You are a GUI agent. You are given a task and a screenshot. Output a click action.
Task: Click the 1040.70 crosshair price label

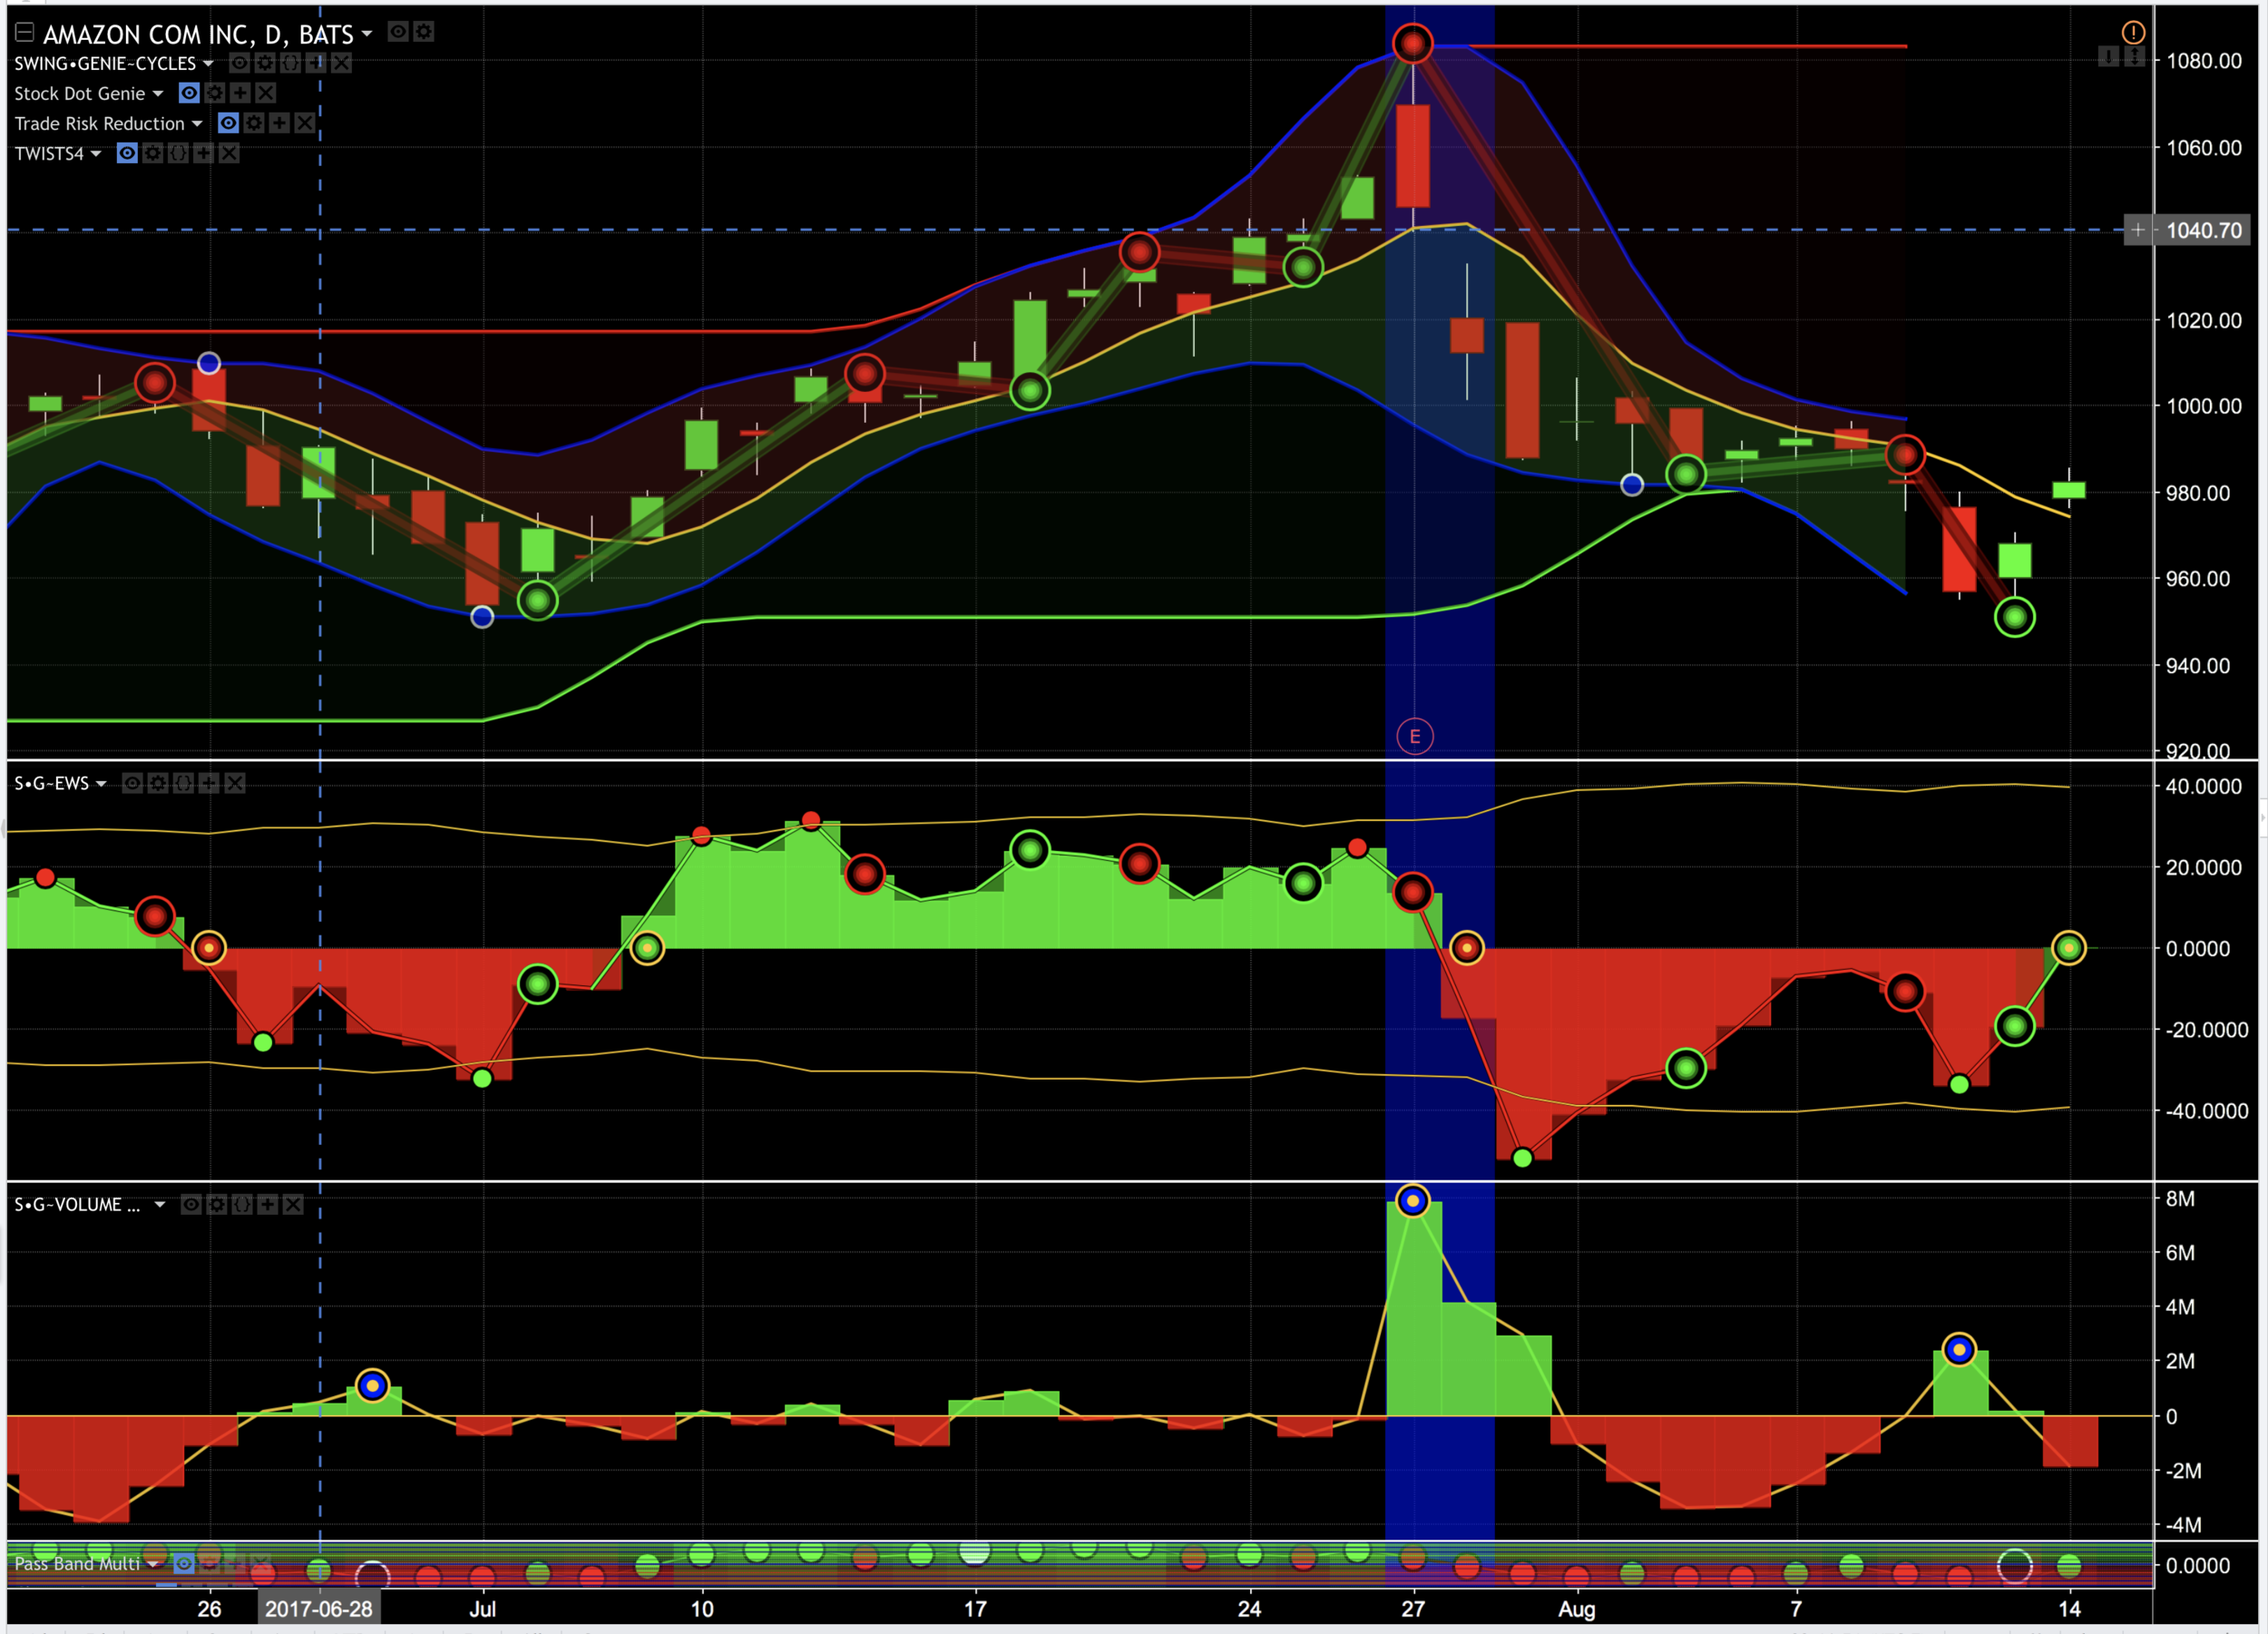point(2203,230)
